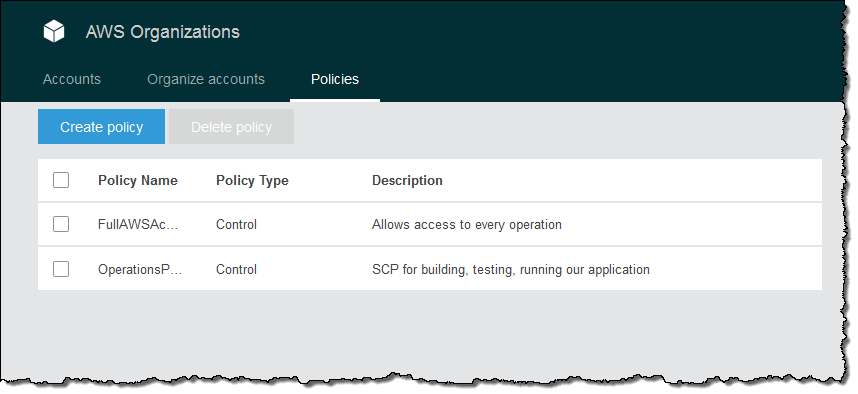Check the OperationsP... policy row checkbox

pos(61,269)
